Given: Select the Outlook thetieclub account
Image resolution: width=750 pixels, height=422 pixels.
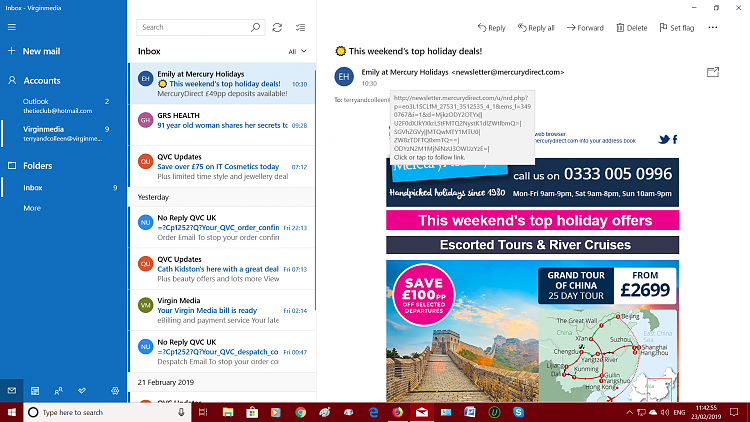Looking at the screenshot, I should [63, 106].
